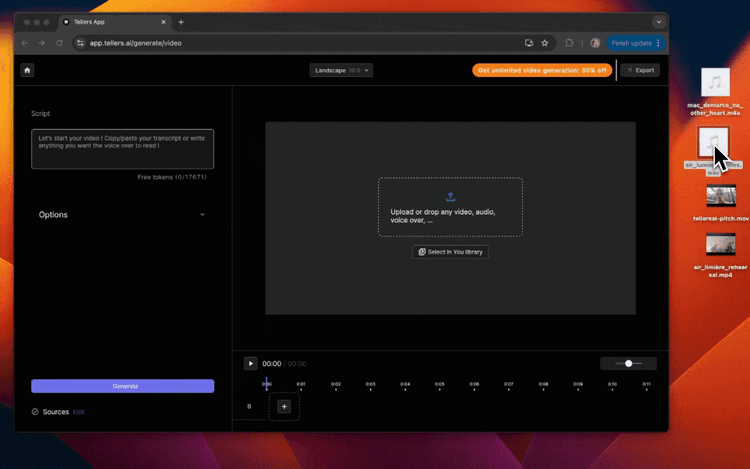This screenshot has height=469, width=750.
Task: Click the browser forward arrow
Action: coord(42,43)
